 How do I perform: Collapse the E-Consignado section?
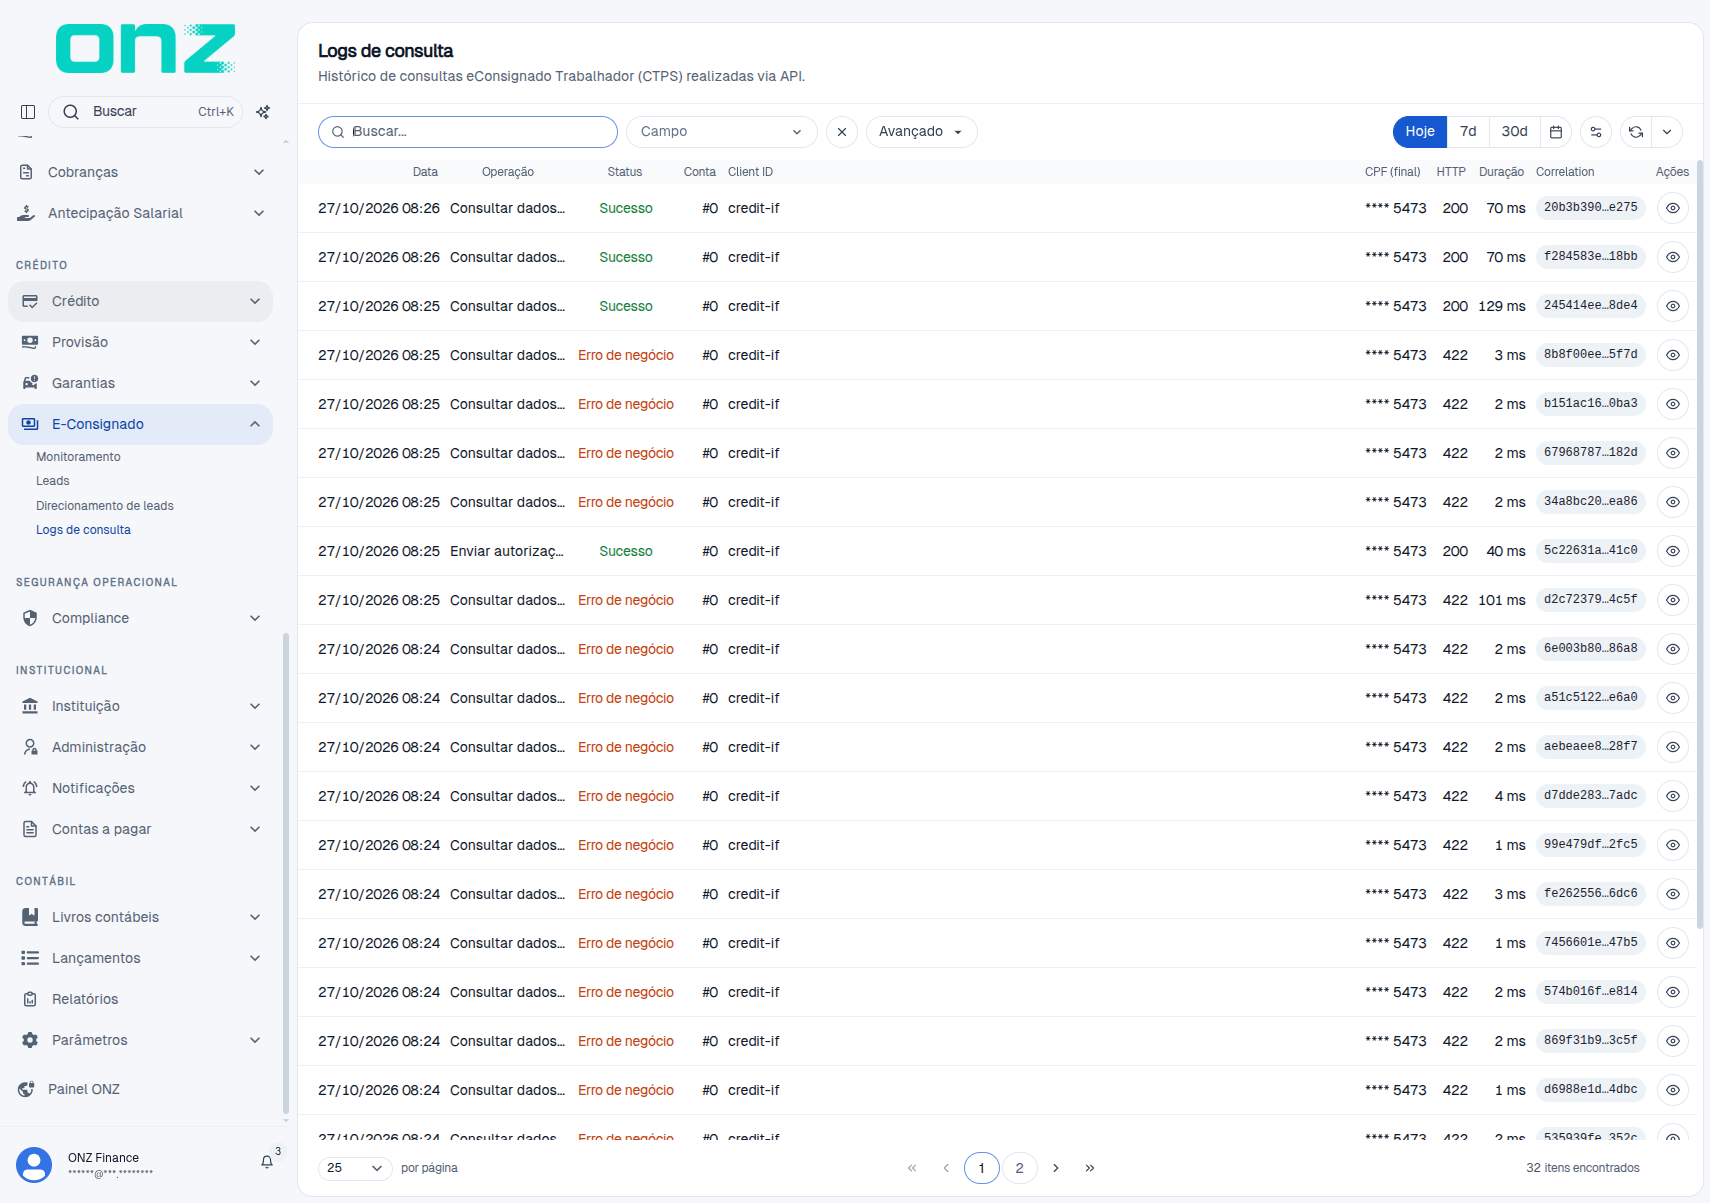click(140, 424)
